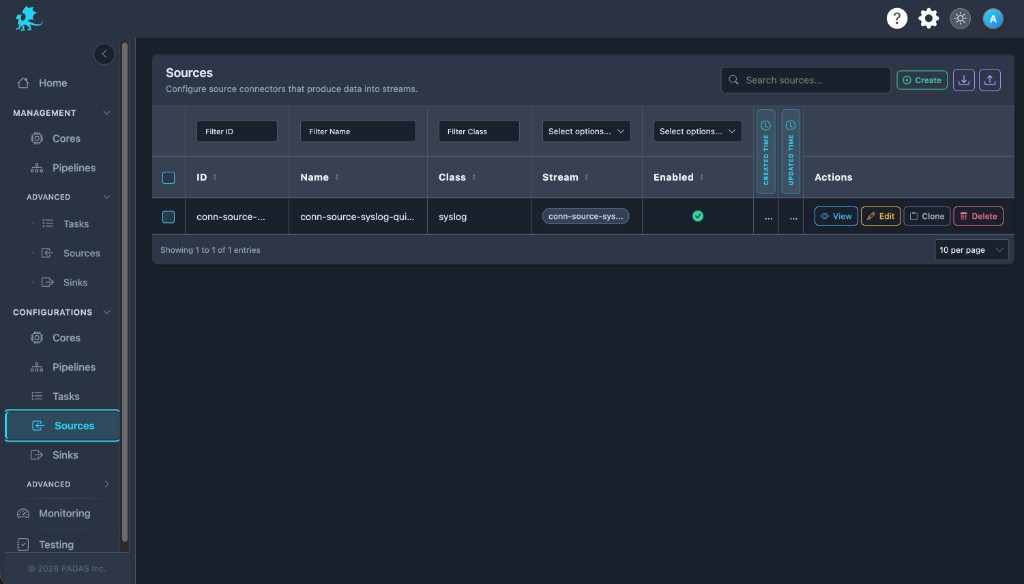This screenshot has width=1024, height=584.
Task: Sort by the ID column
Action: 207,177
